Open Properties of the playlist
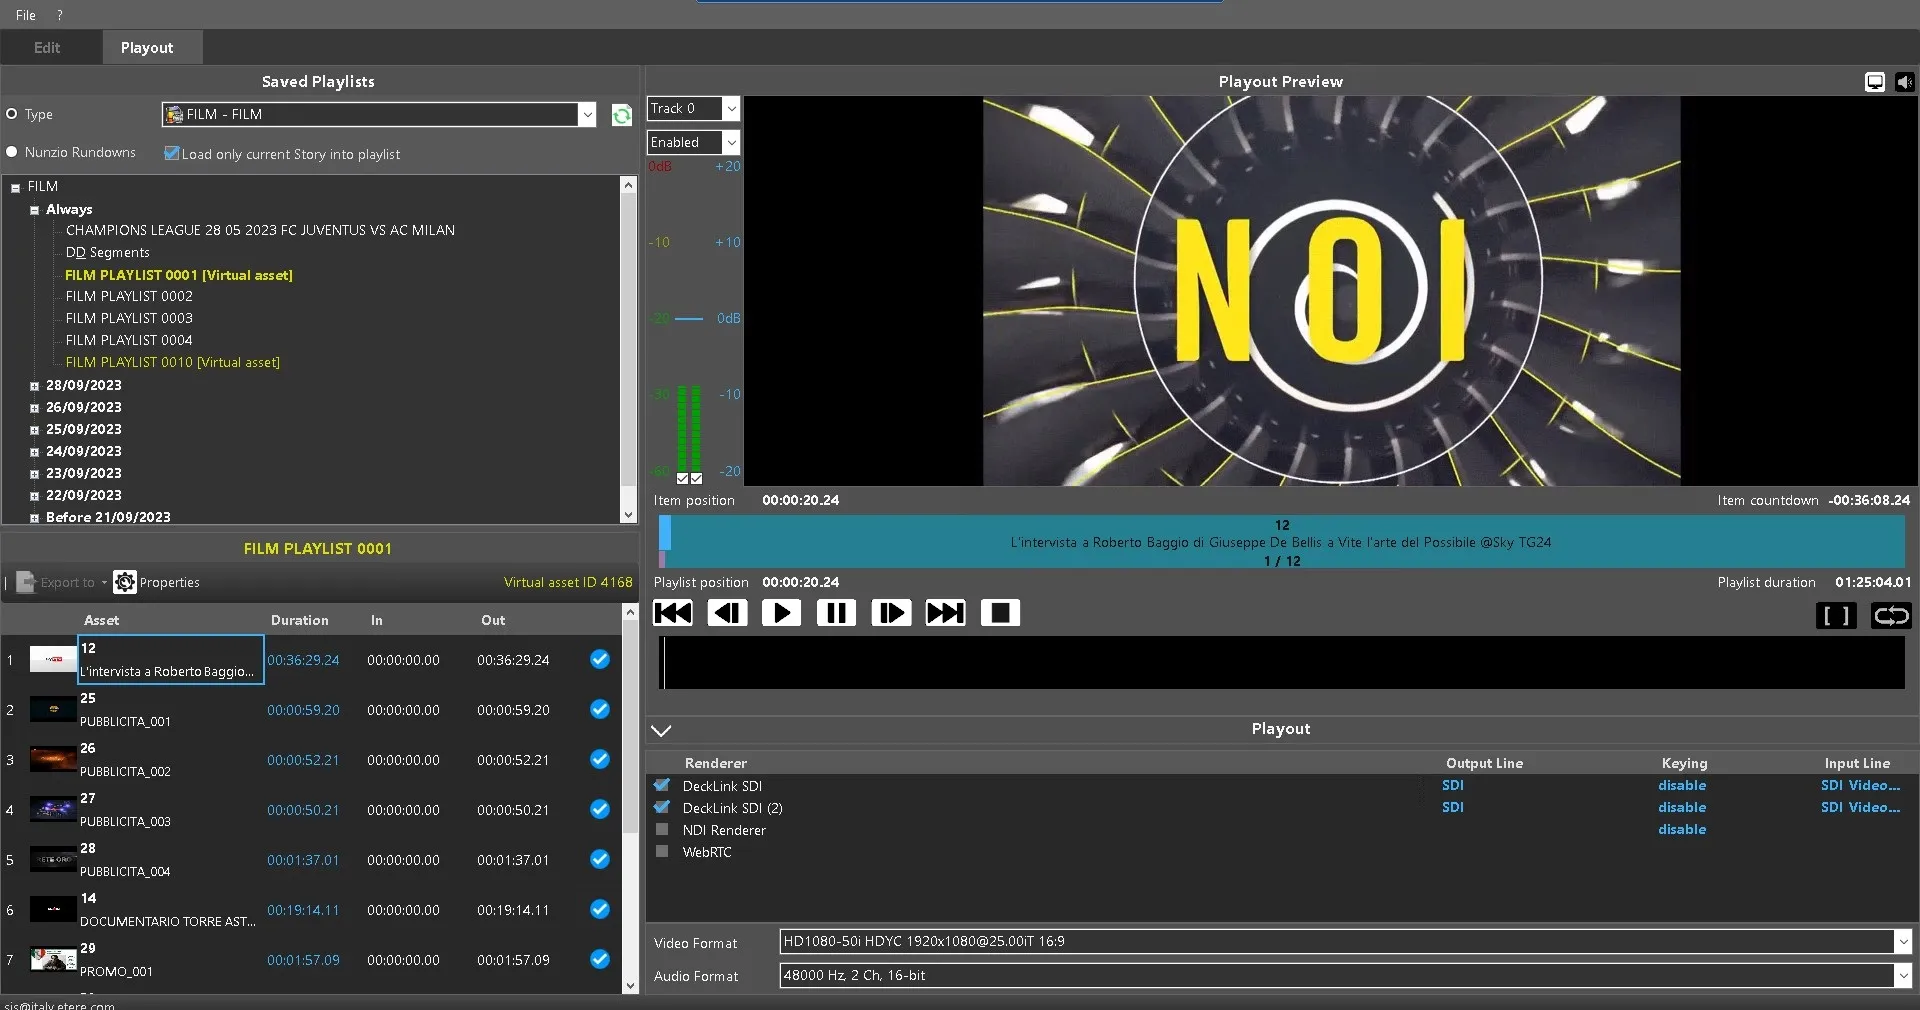This screenshot has height=1010, width=1920. coord(157,582)
